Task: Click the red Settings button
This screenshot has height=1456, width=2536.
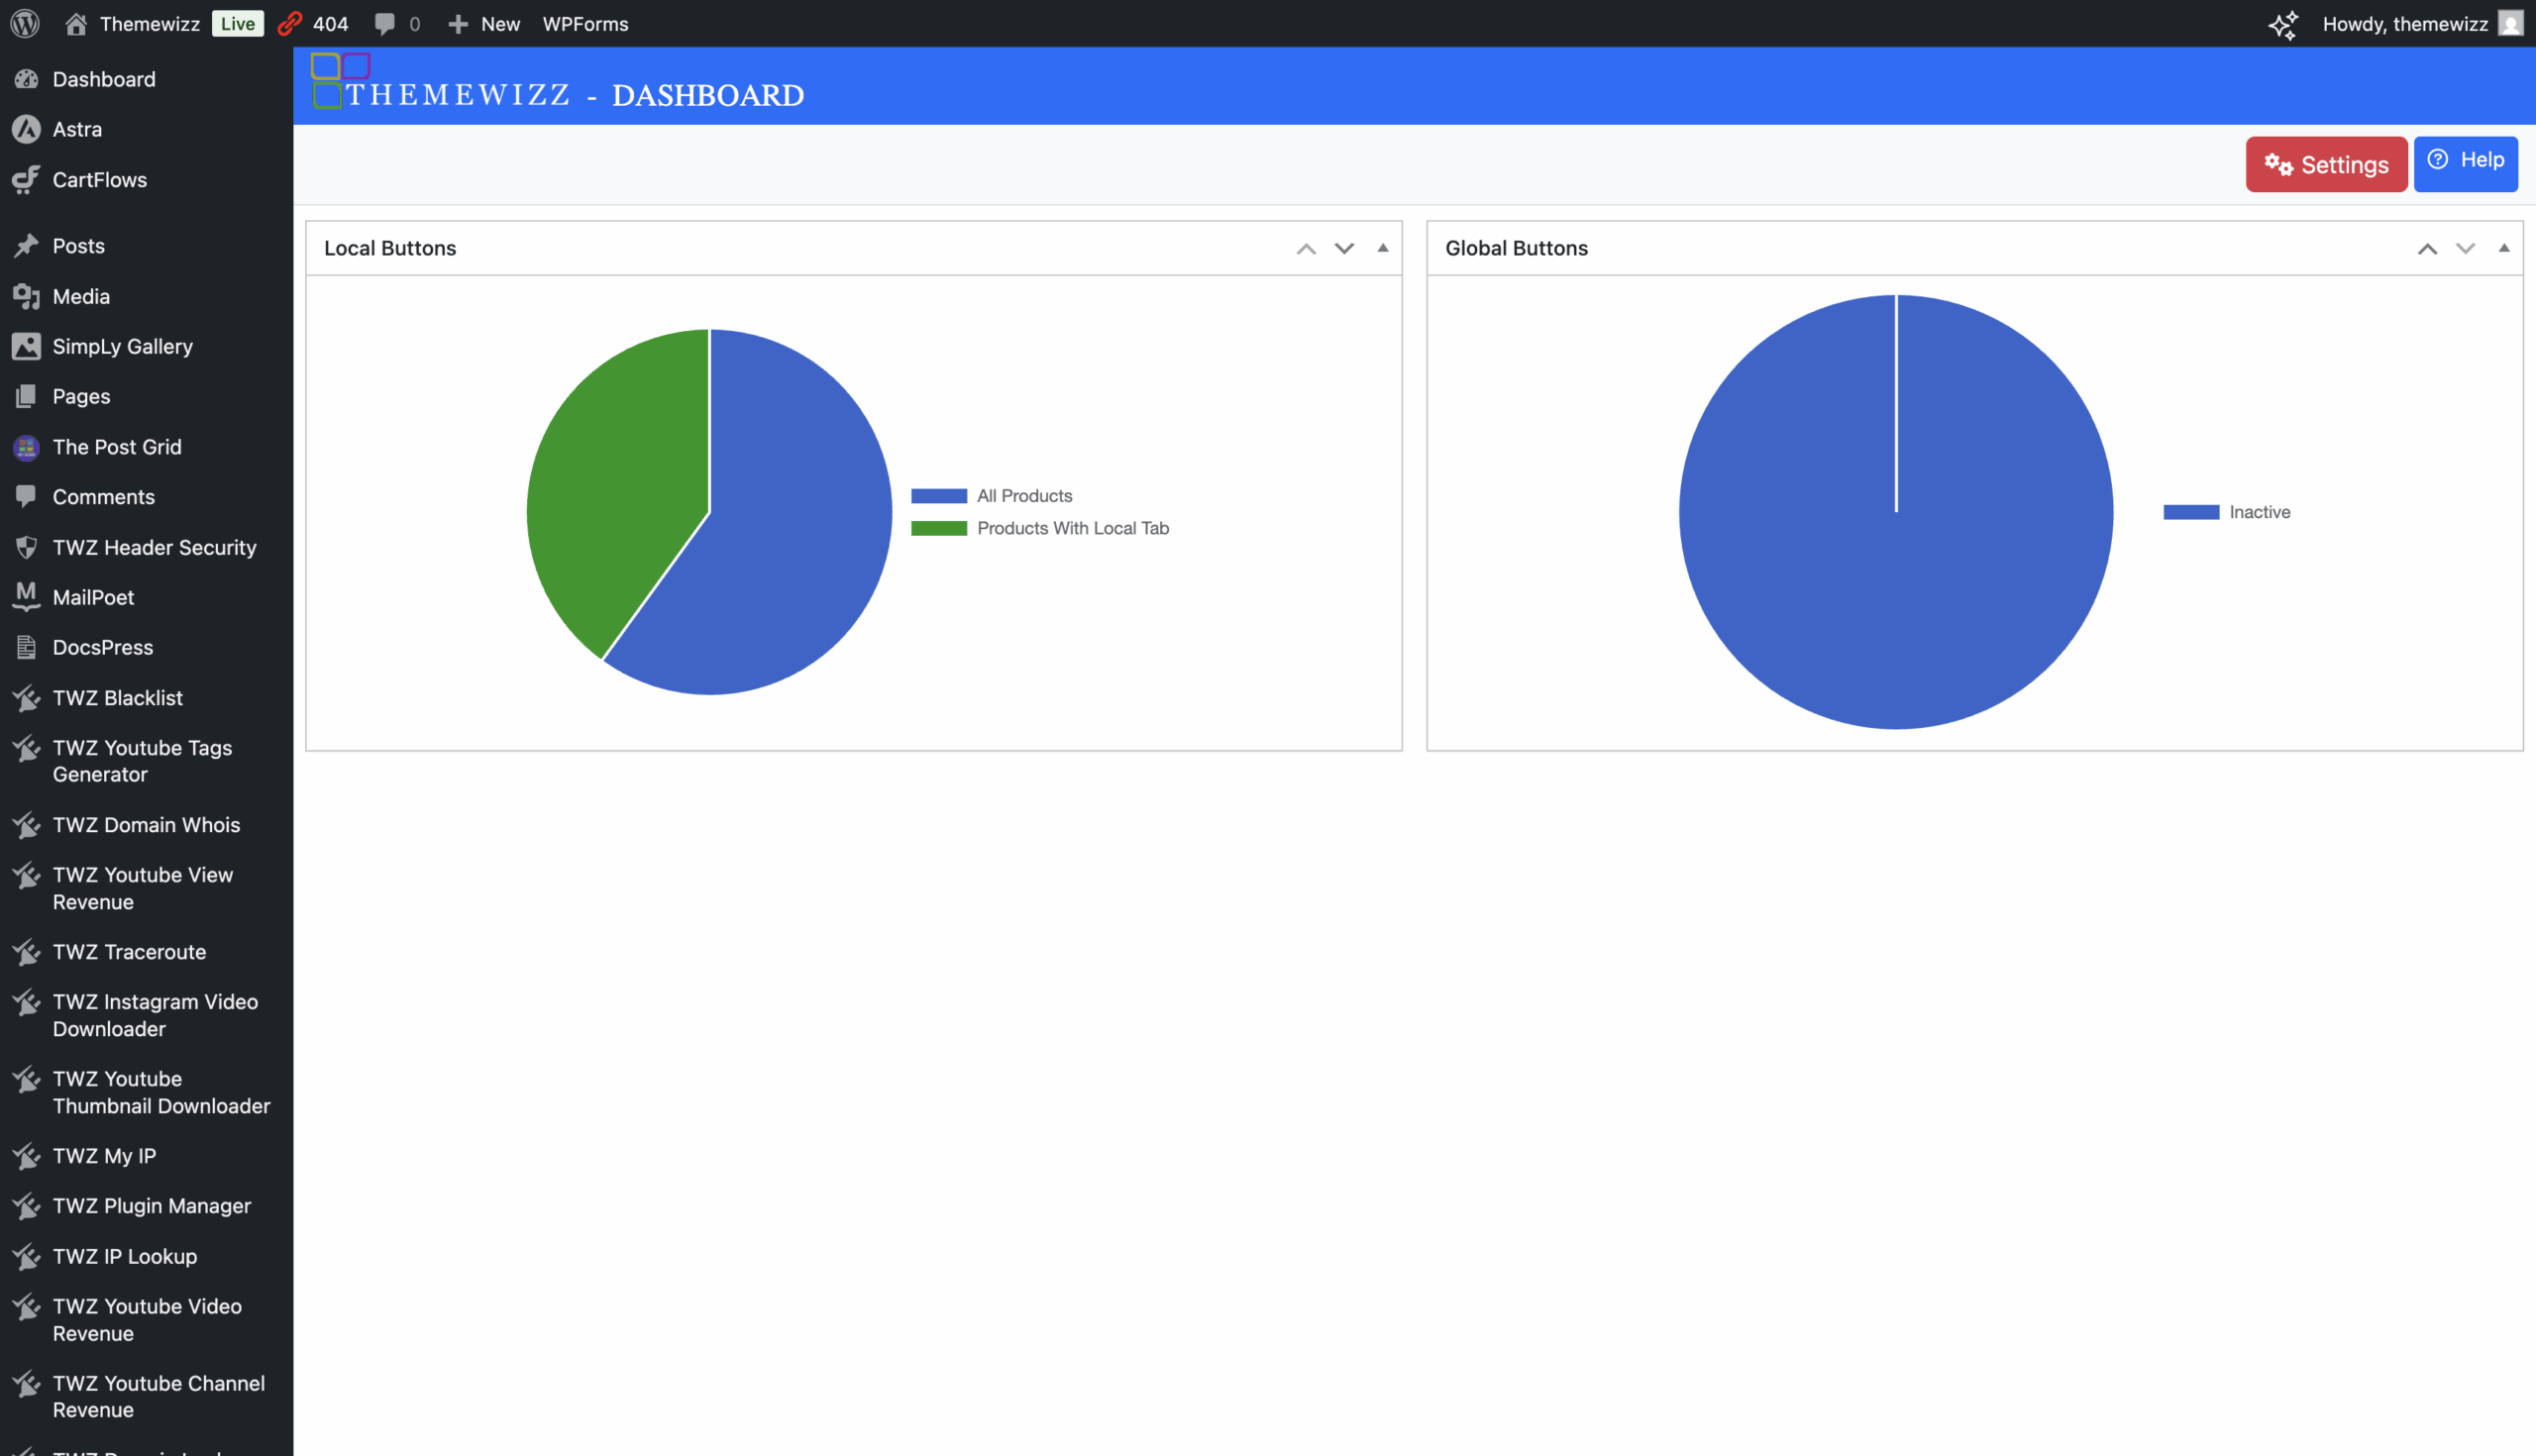Action: (2326, 164)
